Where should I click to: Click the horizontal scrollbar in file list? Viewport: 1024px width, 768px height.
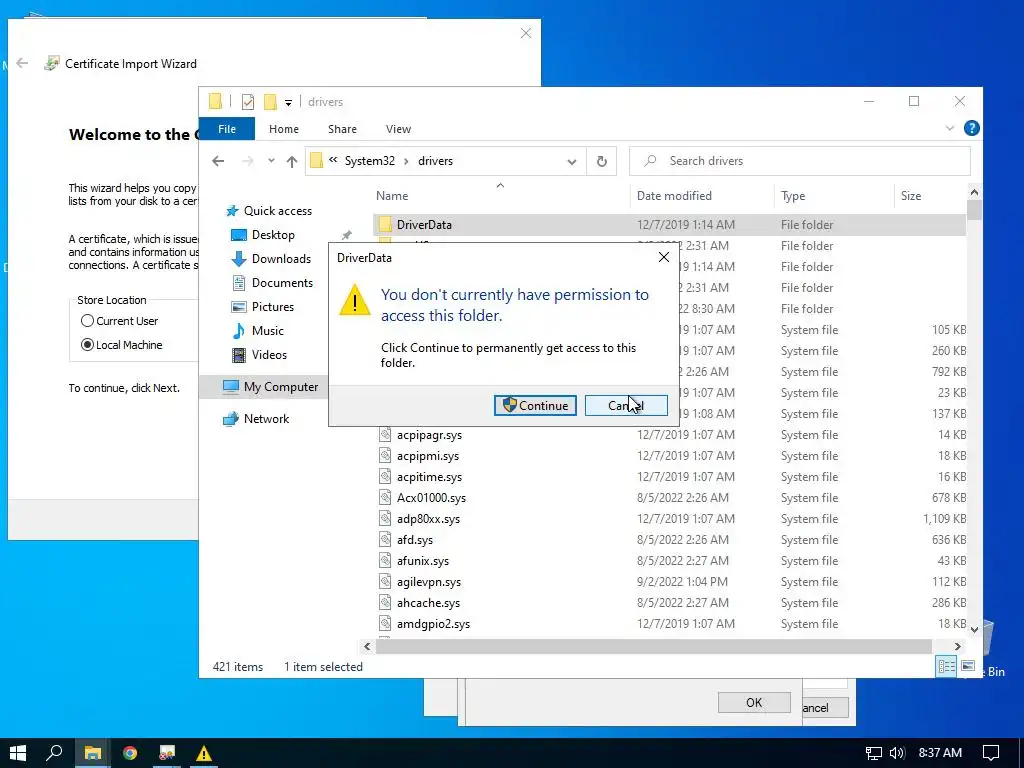click(653, 646)
